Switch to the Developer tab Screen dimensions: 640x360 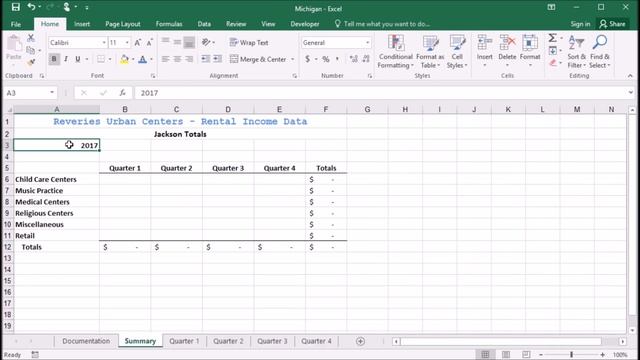point(304,24)
